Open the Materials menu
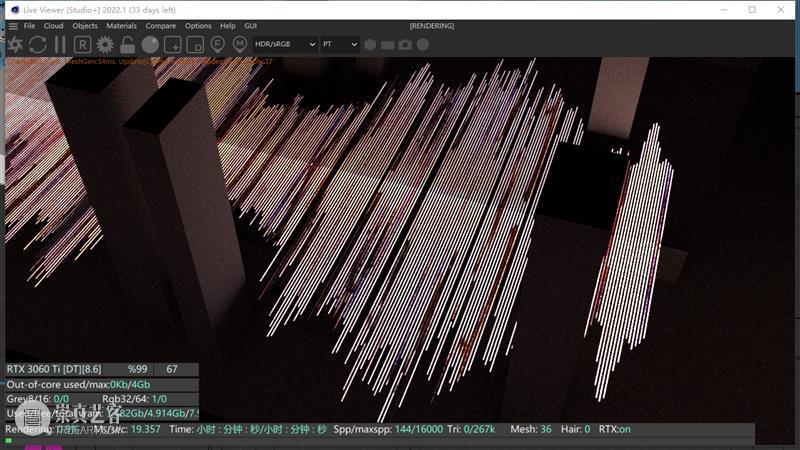This screenshot has width=800, height=450. click(x=121, y=26)
